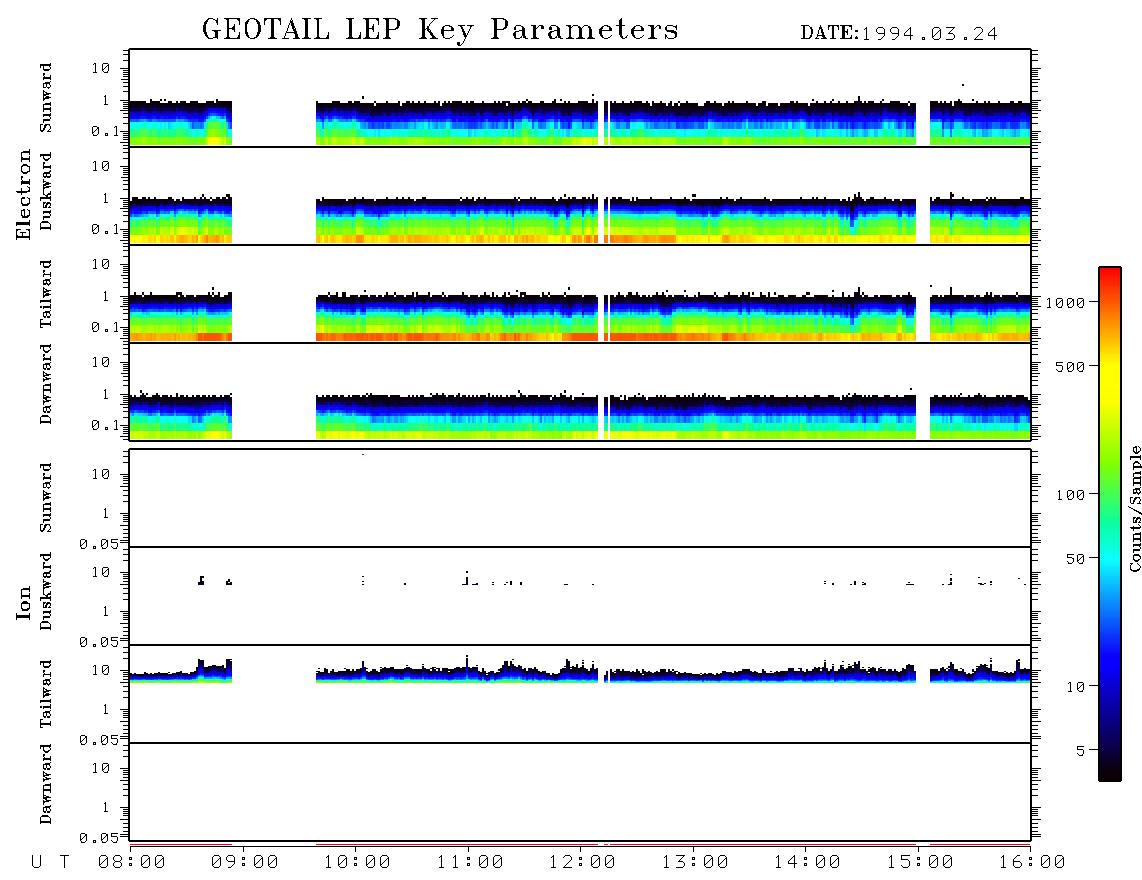The width and height of the screenshot is (1142, 880).
Task: Pick the Ion Dawnward axis label
Action: (x=46, y=784)
